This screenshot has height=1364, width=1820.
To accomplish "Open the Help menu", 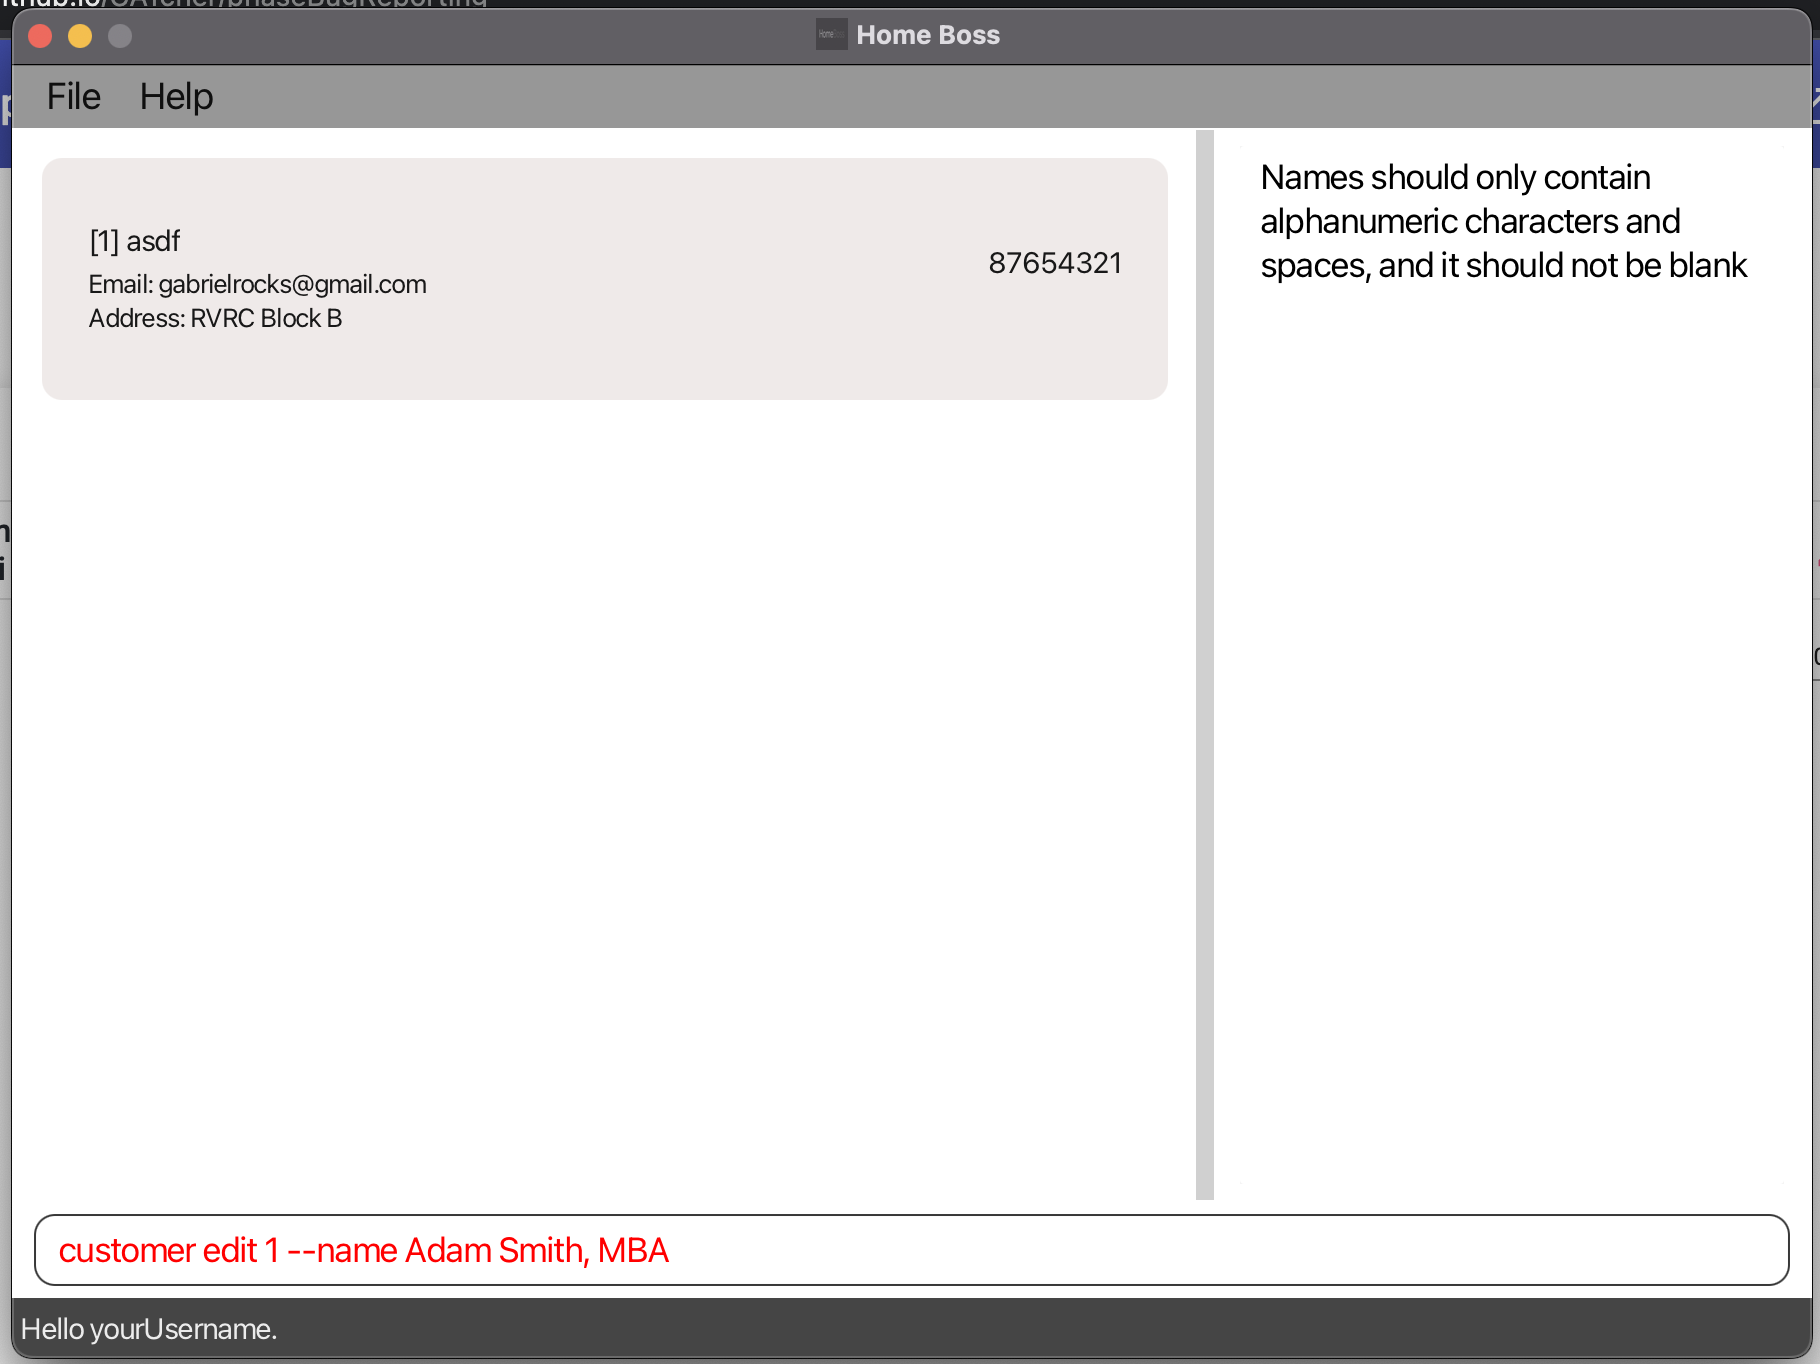I will pos(176,97).
